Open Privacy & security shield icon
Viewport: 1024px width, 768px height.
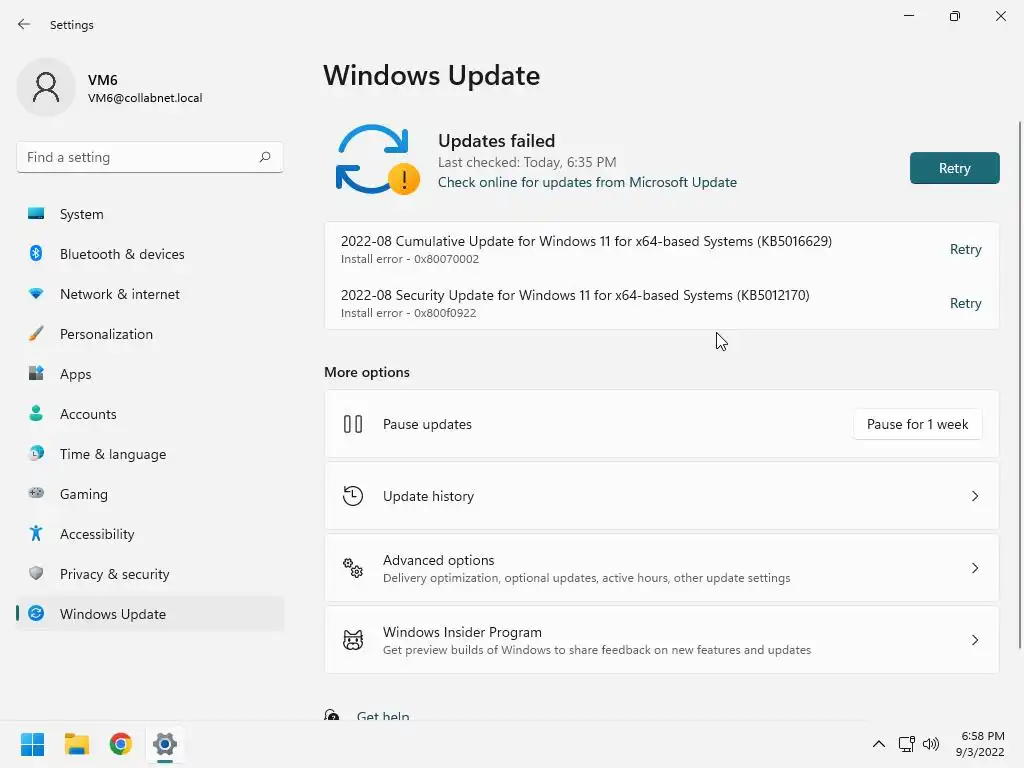[x=36, y=573]
